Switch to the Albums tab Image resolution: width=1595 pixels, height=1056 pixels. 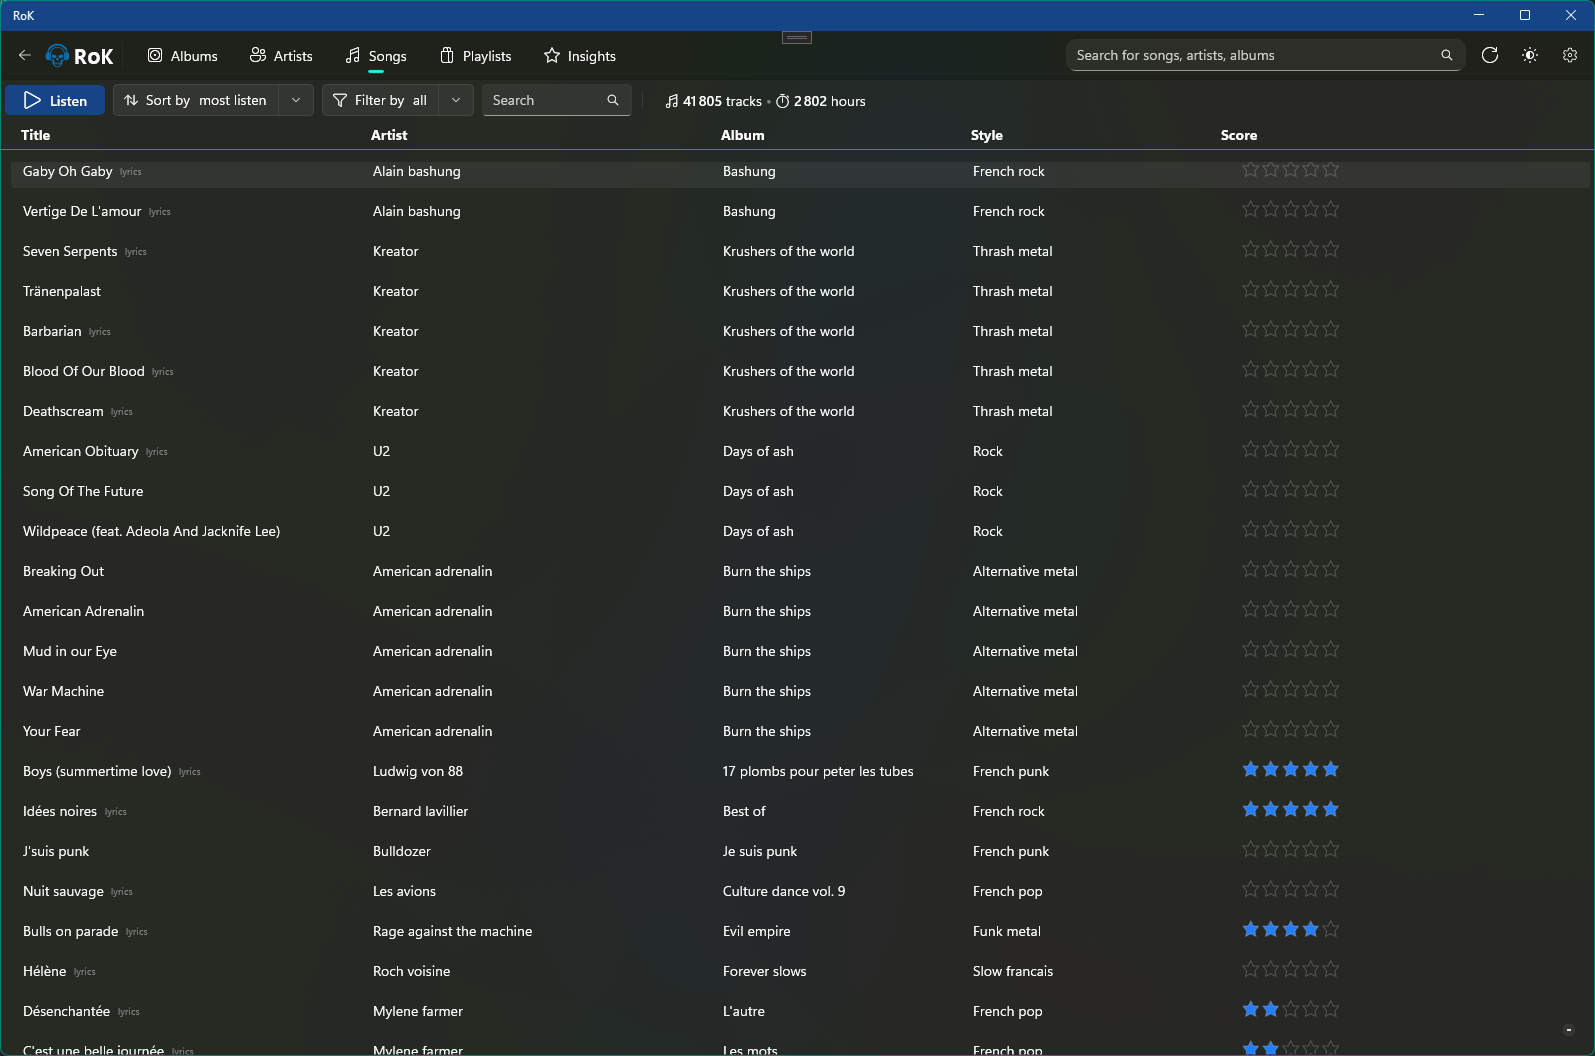[182, 56]
